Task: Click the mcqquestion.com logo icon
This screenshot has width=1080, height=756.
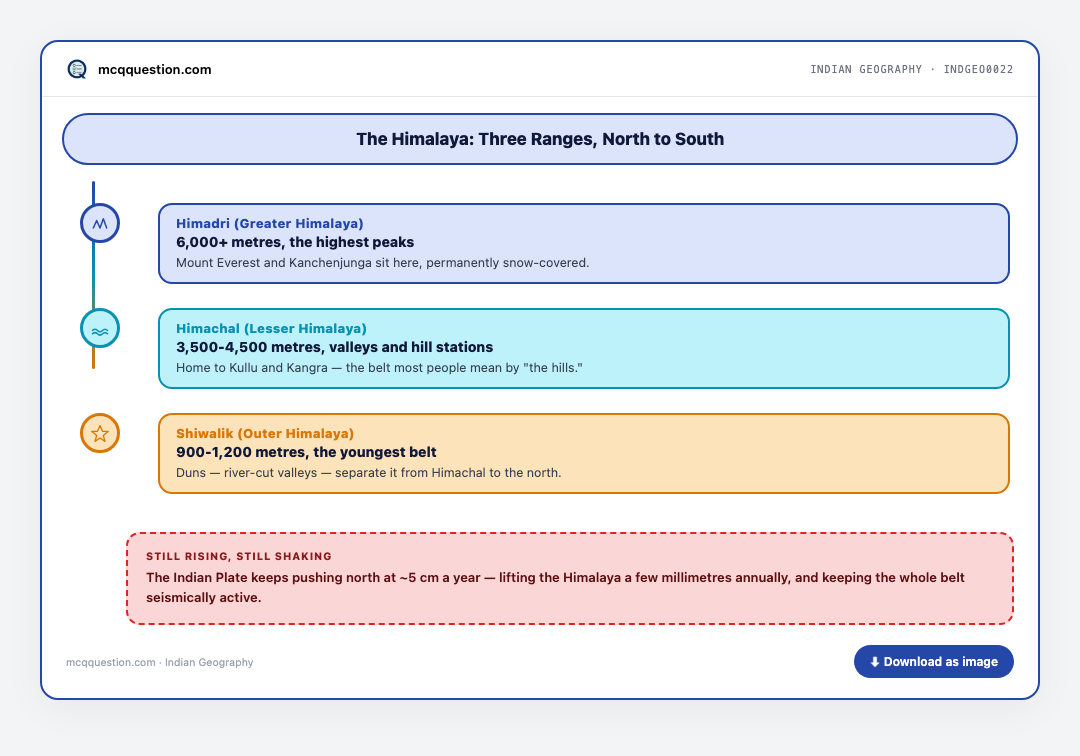Action: tap(77, 69)
